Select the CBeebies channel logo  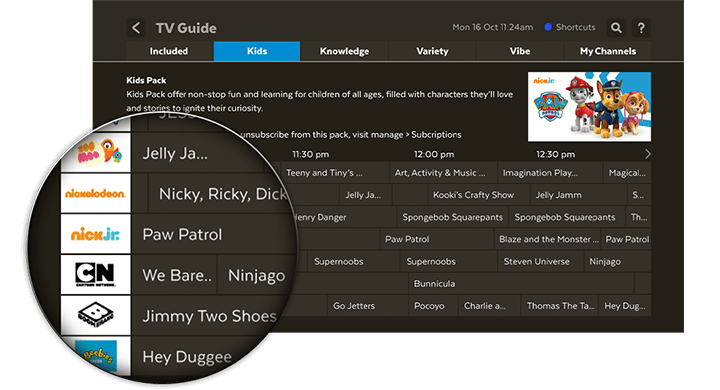(x=96, y=355)
